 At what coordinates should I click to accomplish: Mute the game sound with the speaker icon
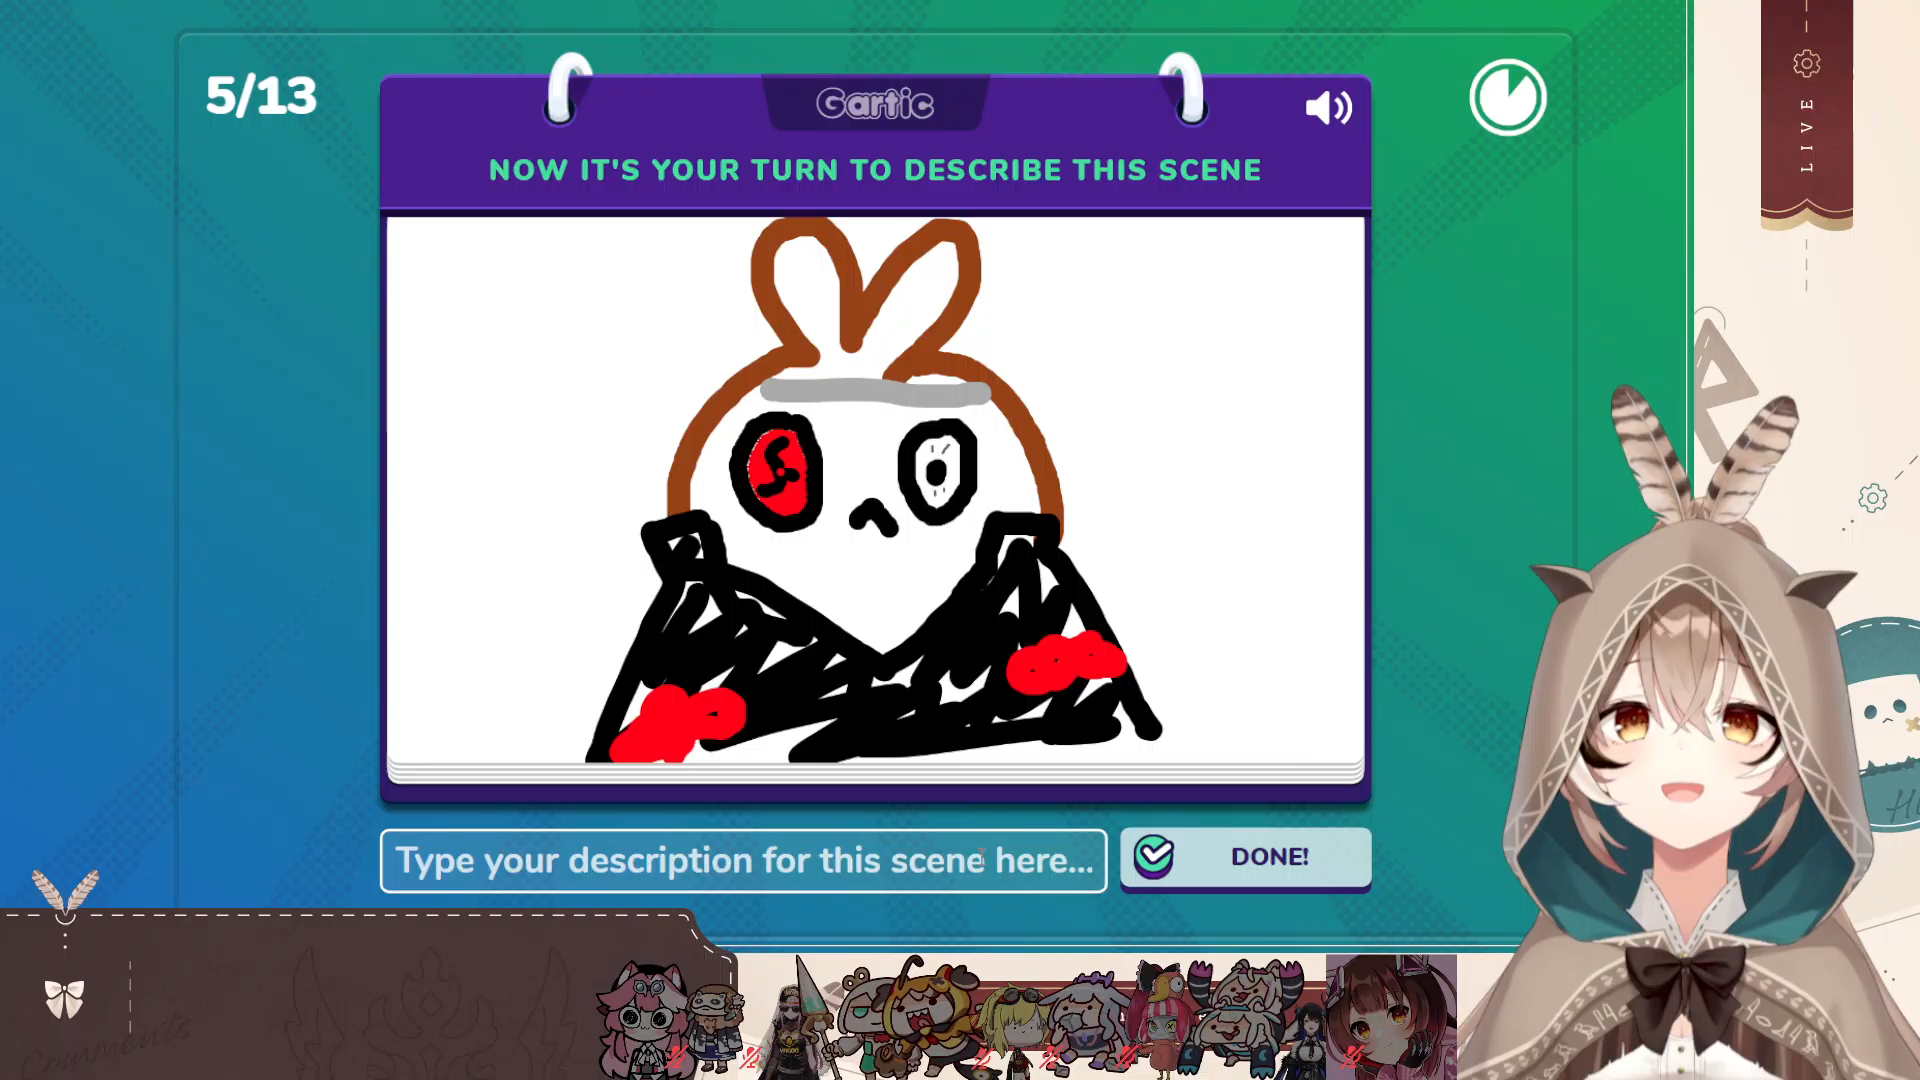click(x=1328, y=107)
